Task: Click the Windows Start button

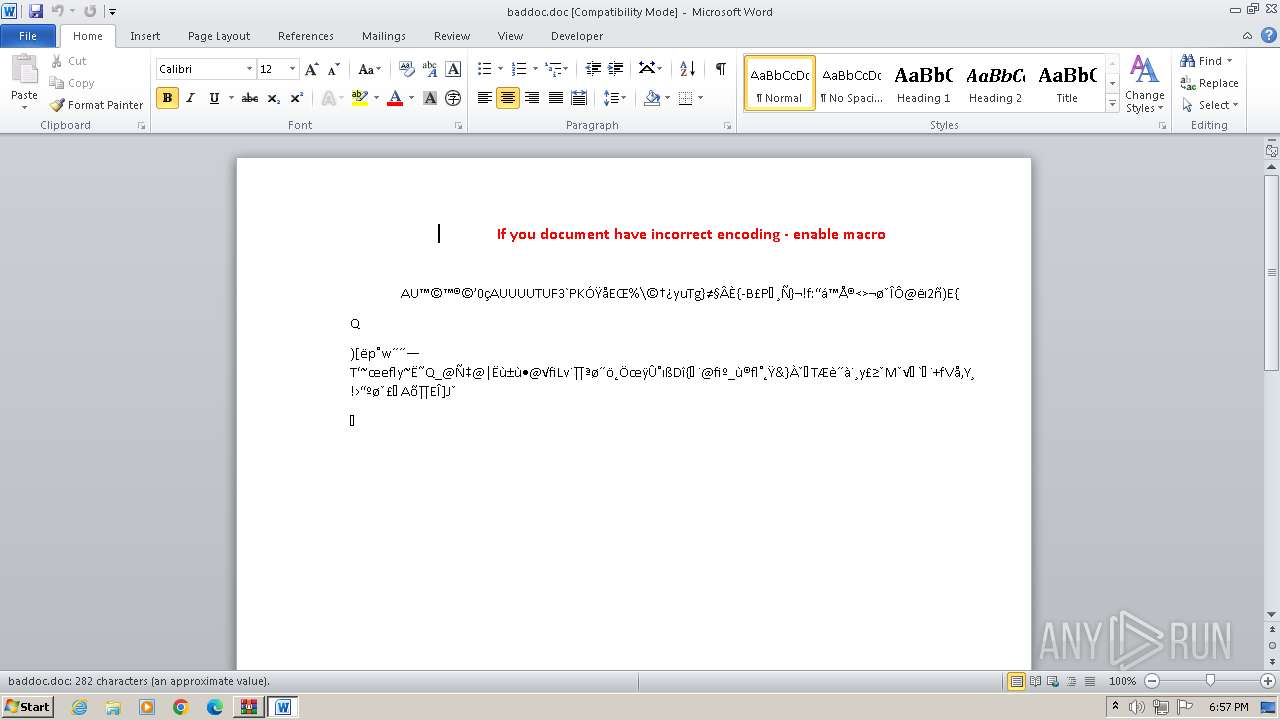Action: (x=27, y=707)
